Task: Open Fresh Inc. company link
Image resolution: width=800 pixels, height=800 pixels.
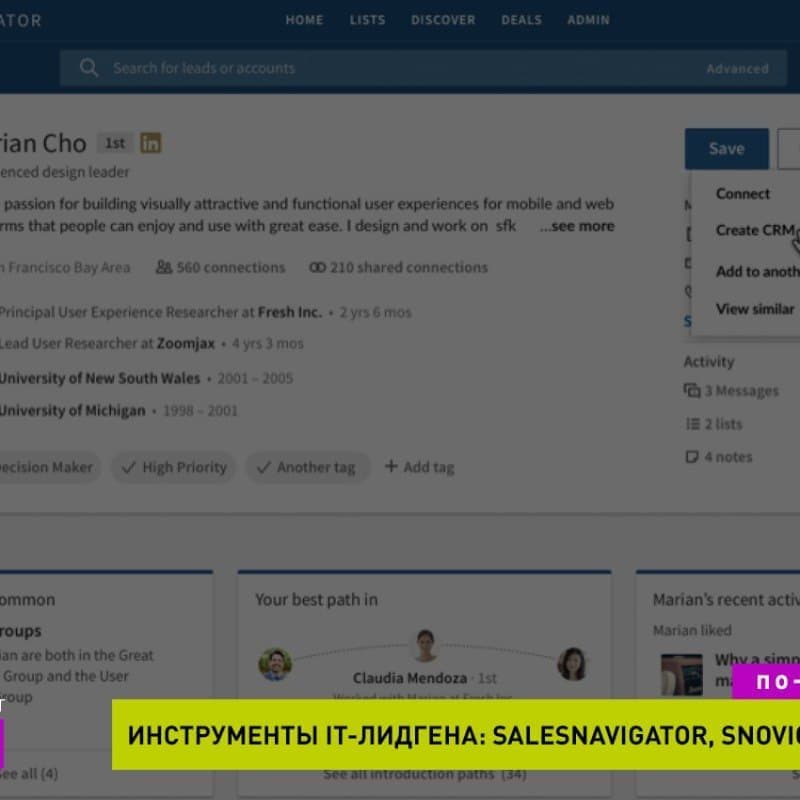Action: click(290, 312)
